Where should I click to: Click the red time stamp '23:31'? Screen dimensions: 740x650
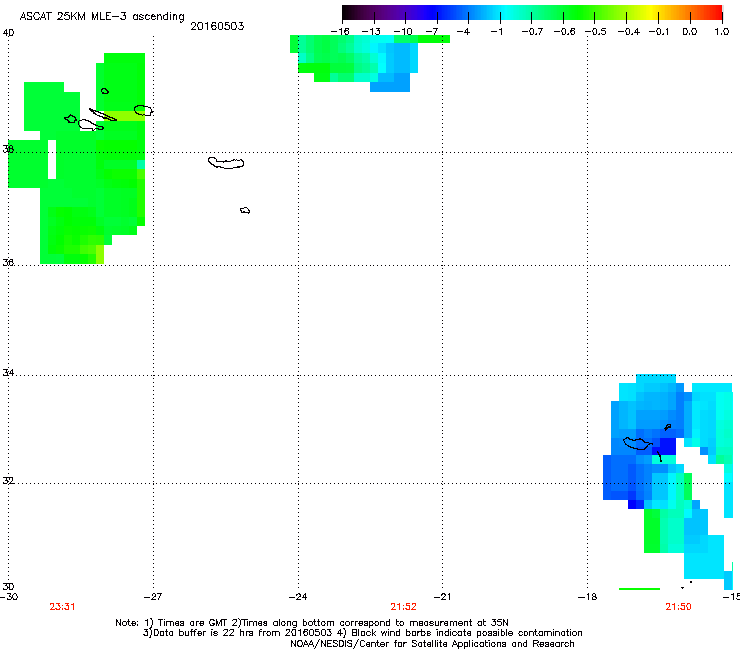[62, 607]
